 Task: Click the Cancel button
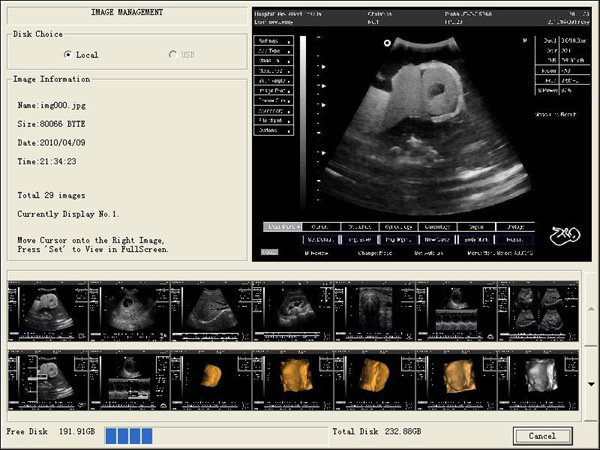click(x=542, y=436)
